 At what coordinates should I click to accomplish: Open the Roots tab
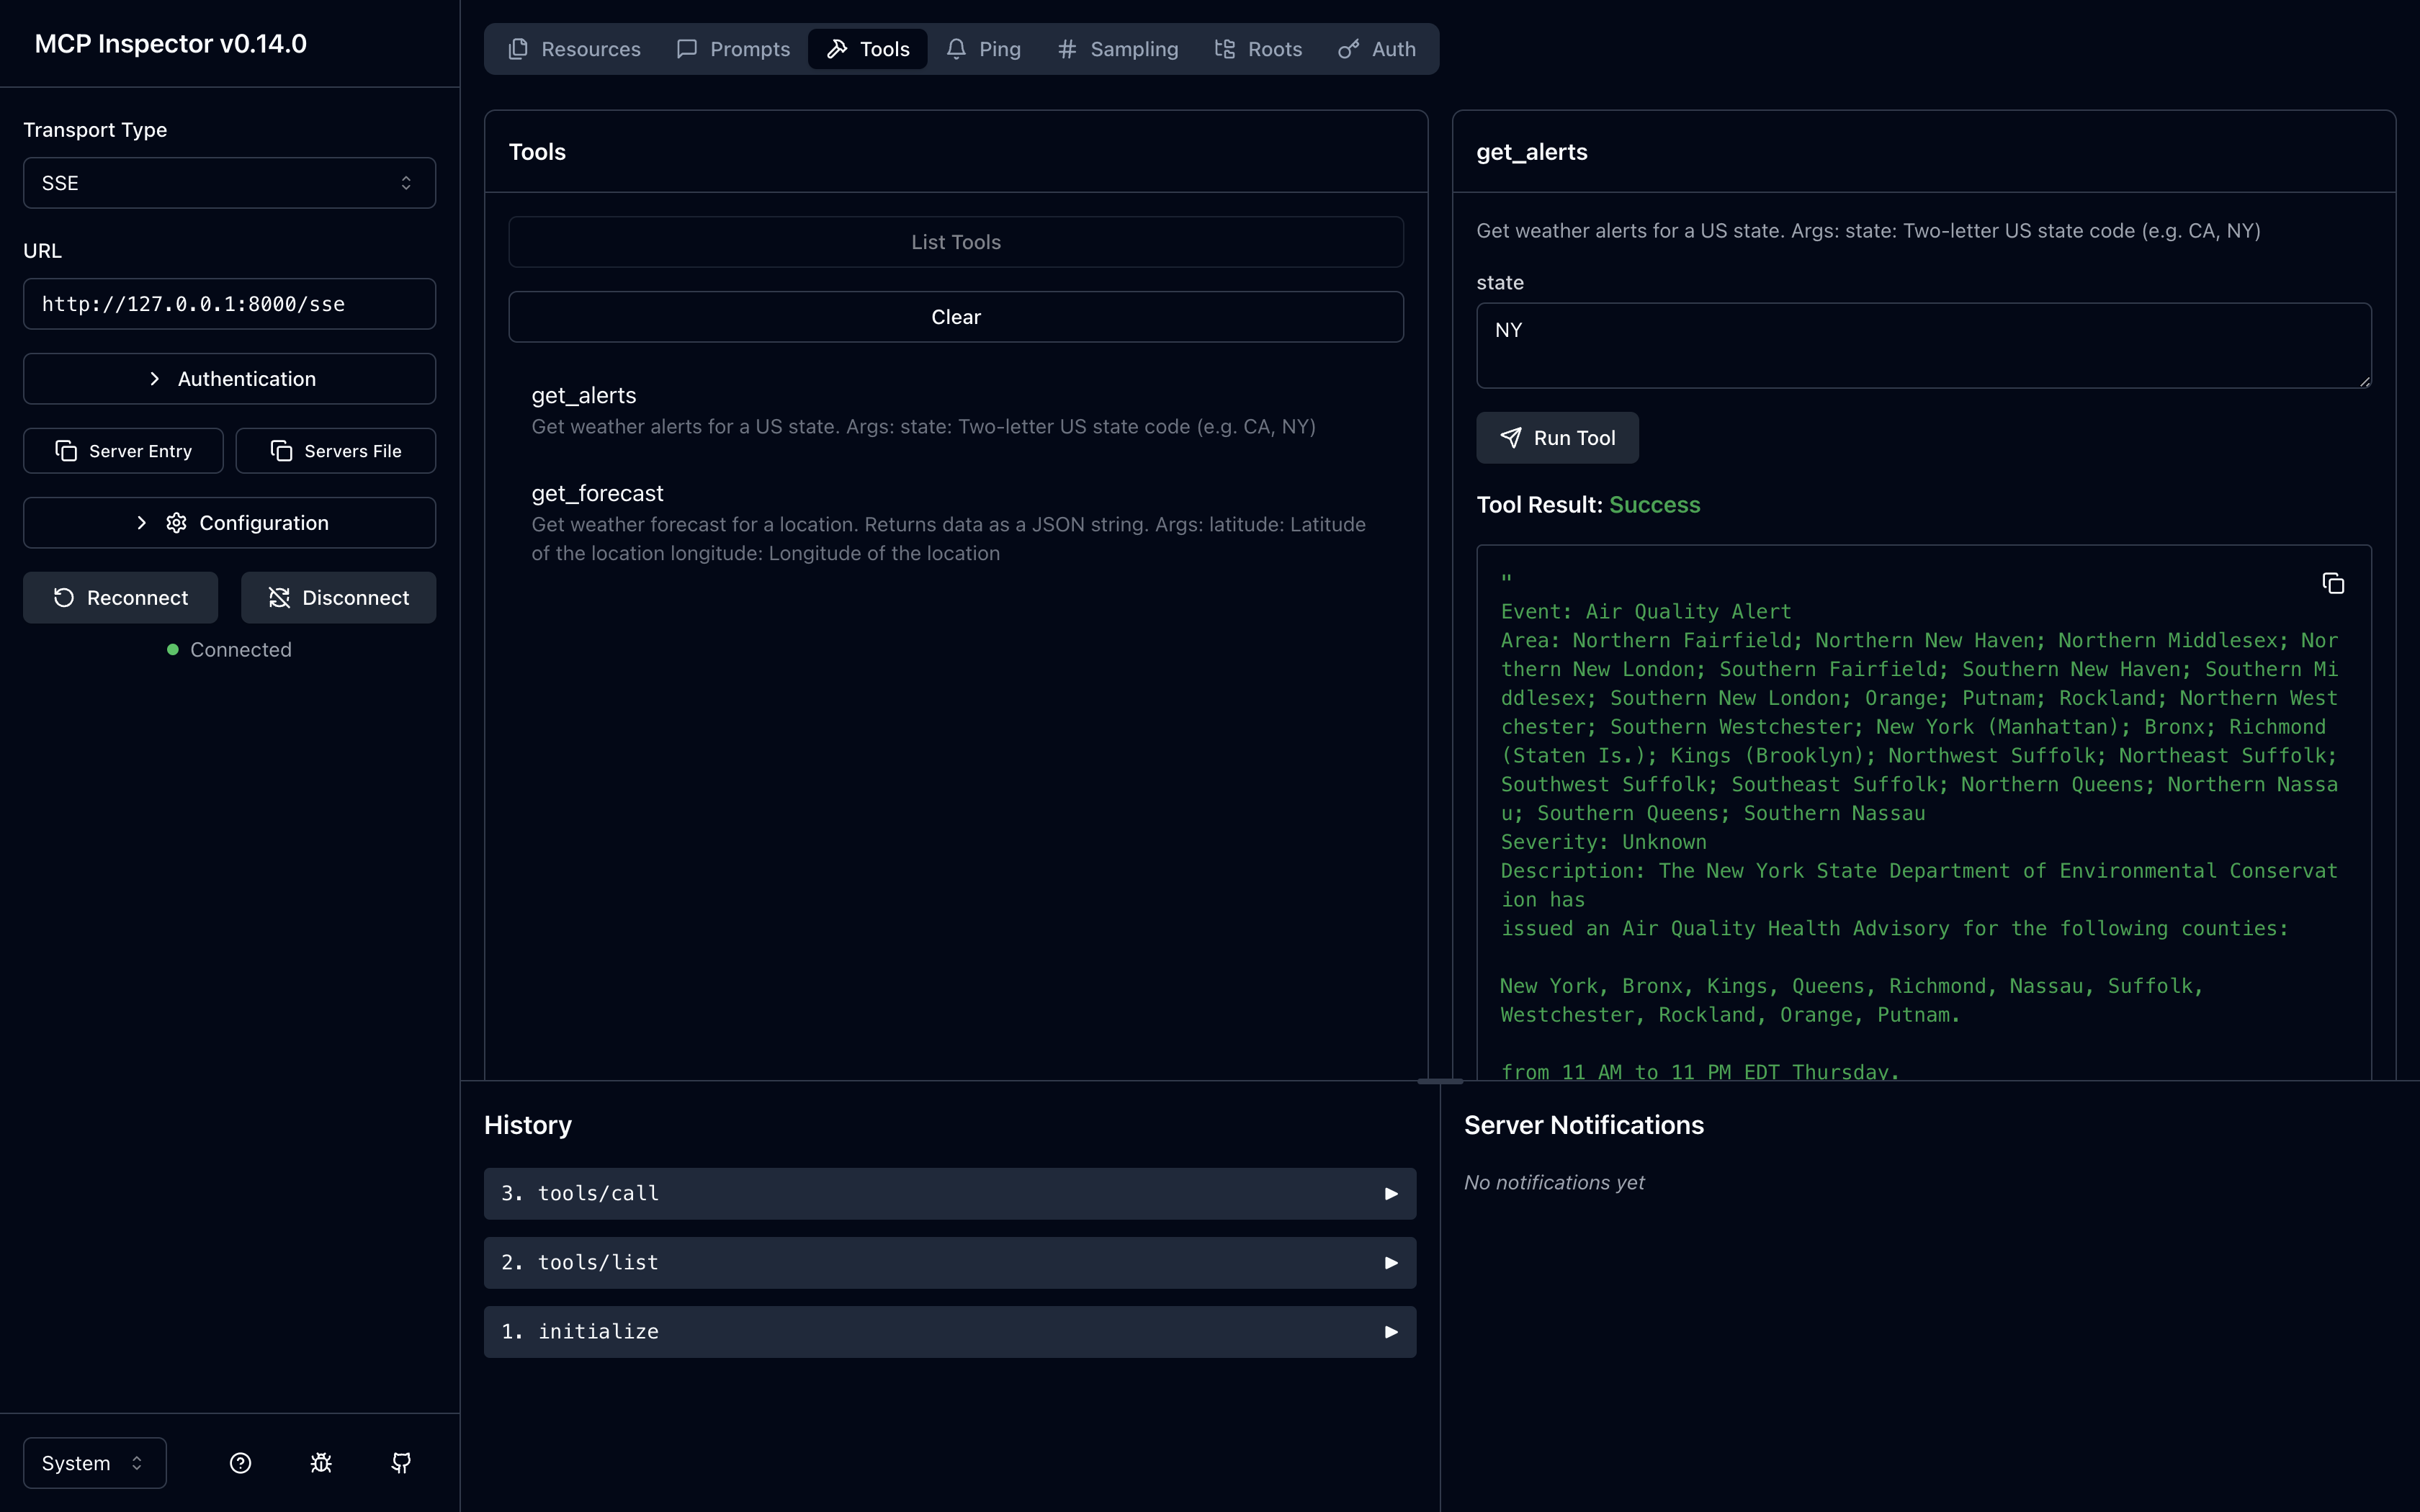coord(1258,49)
